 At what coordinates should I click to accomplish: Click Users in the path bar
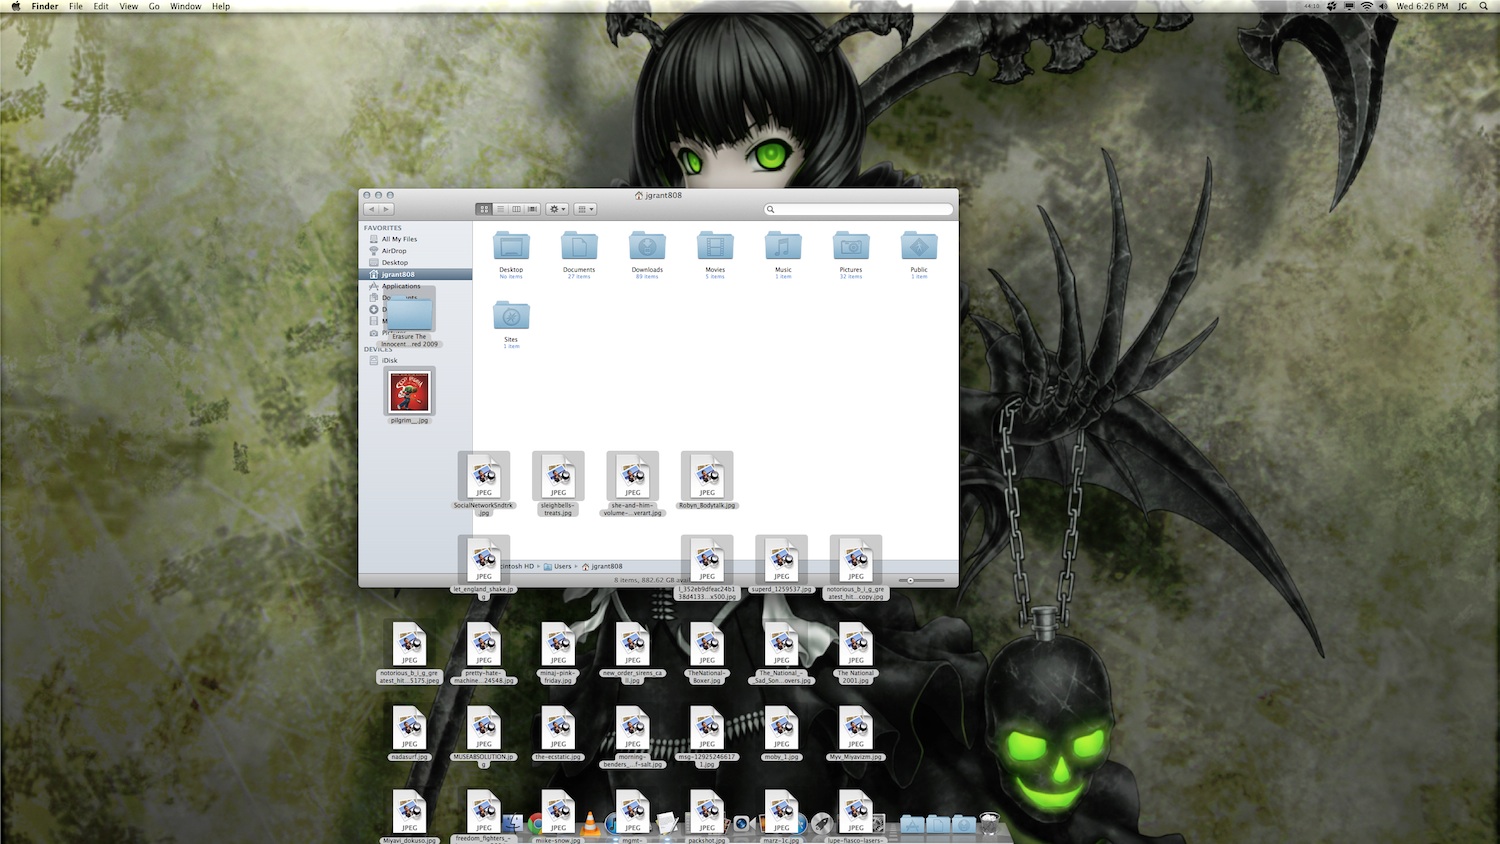tap(558, 566)
